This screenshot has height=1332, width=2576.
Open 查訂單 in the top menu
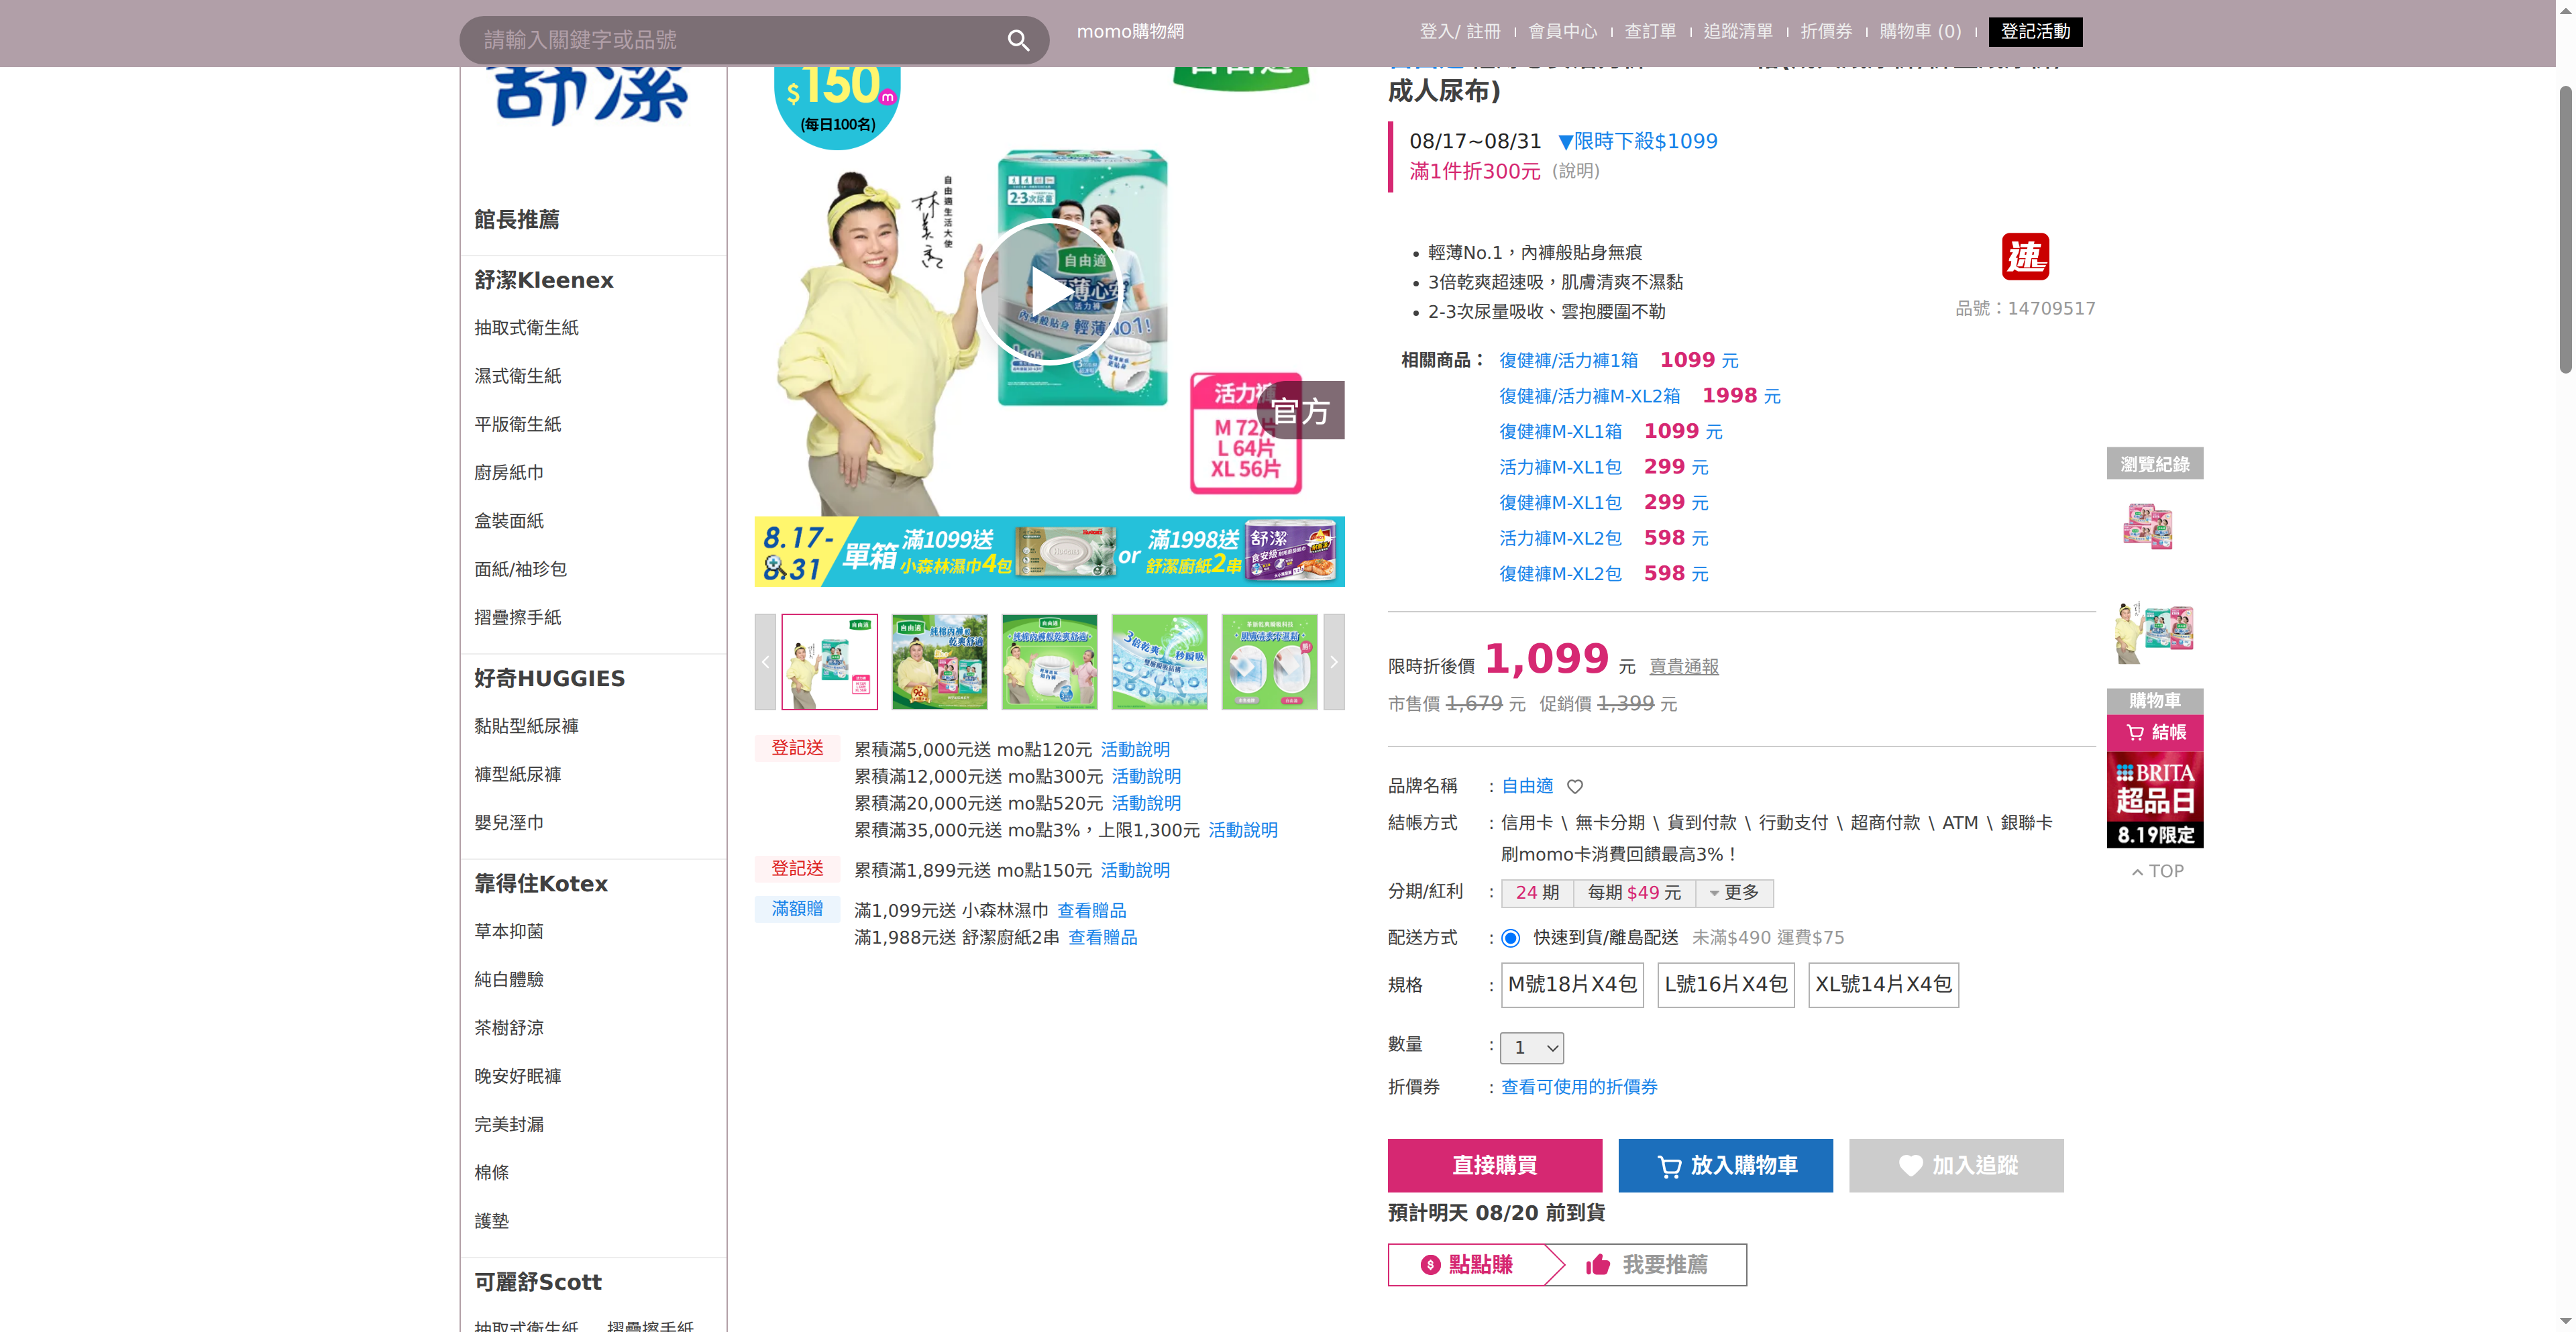(1650, 32)
